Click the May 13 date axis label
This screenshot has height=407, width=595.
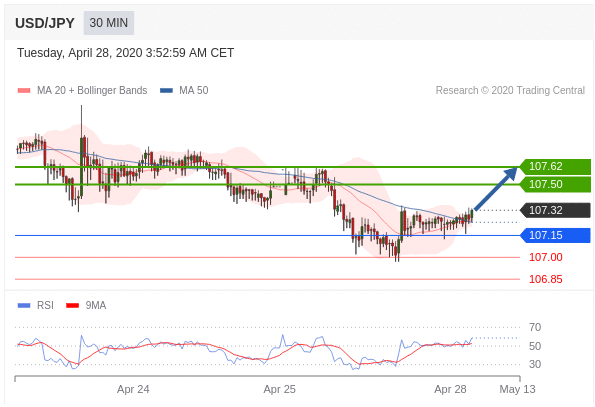click(x=517, y=389)
